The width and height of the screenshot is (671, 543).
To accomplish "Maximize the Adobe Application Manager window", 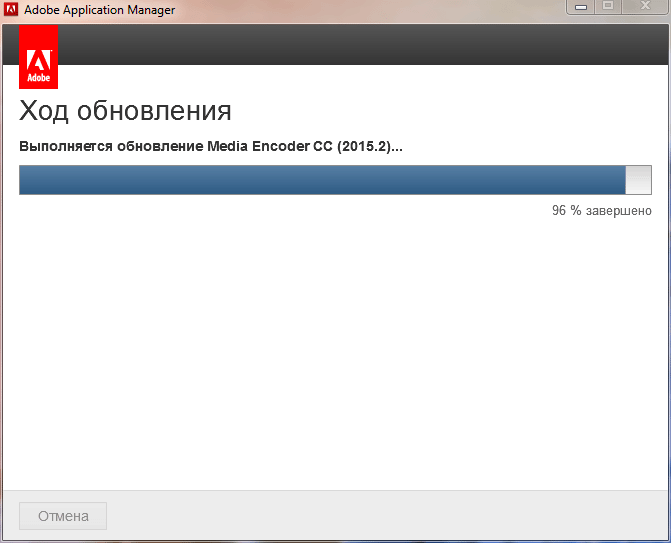I will tap(607, 7).
